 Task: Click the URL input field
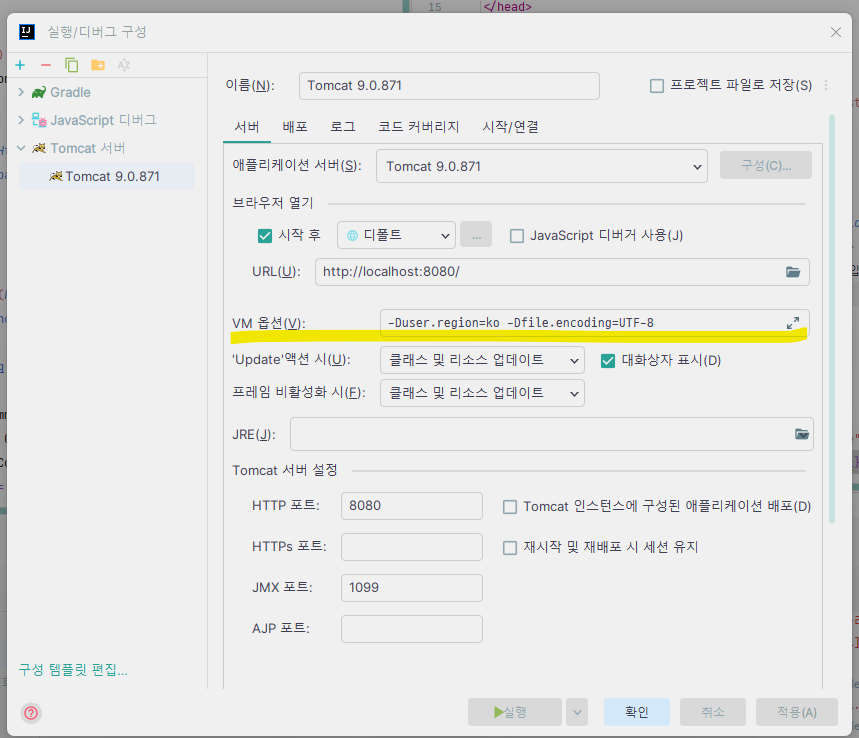point(562,272)
